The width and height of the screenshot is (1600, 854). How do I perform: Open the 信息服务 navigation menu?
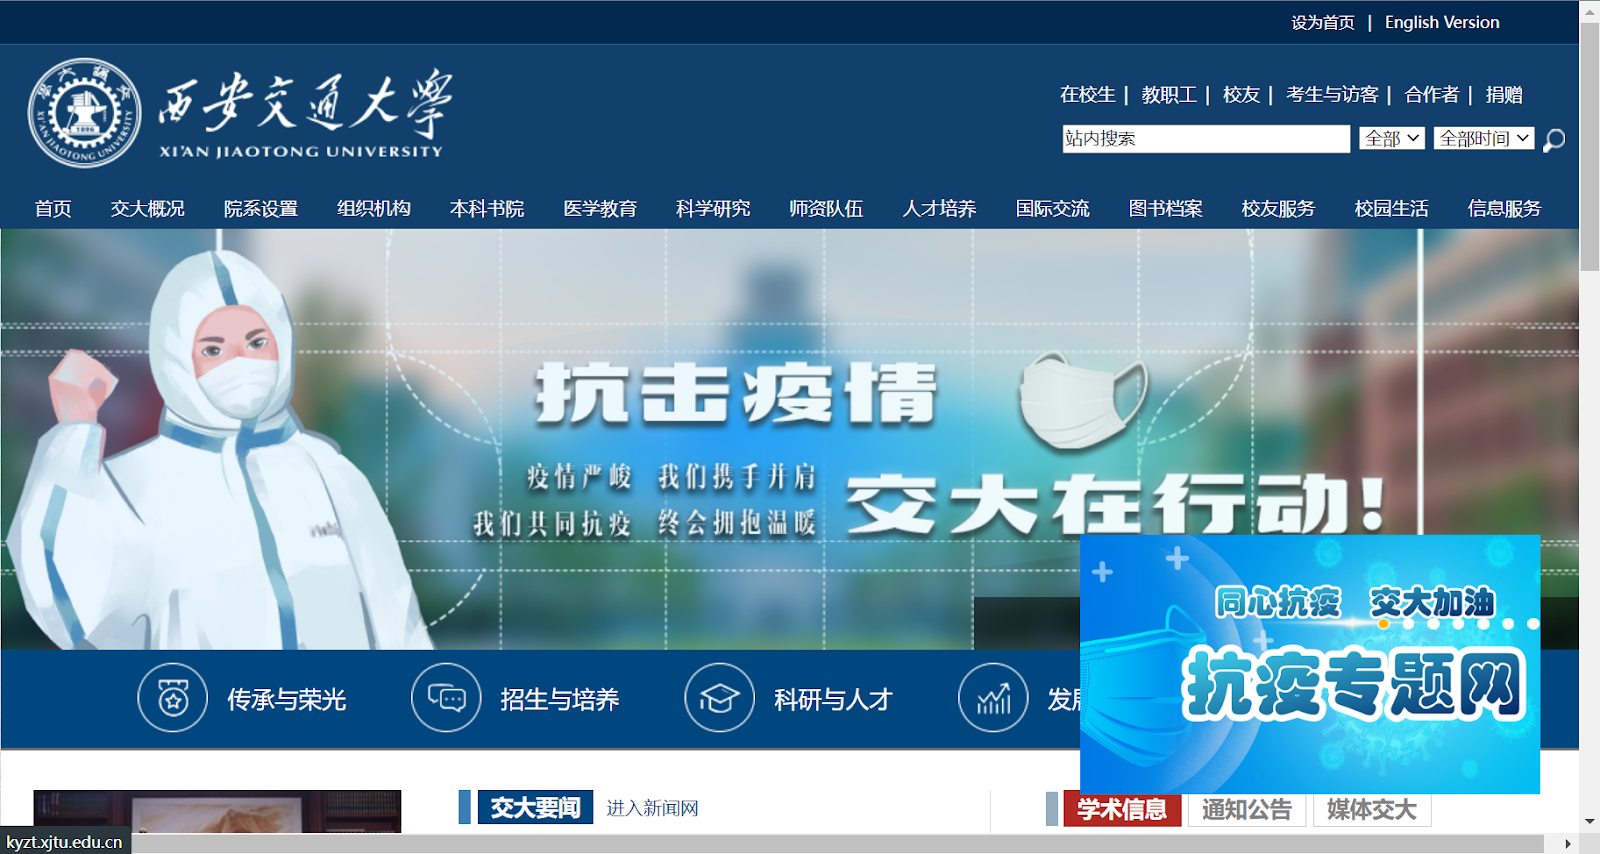1504,208
